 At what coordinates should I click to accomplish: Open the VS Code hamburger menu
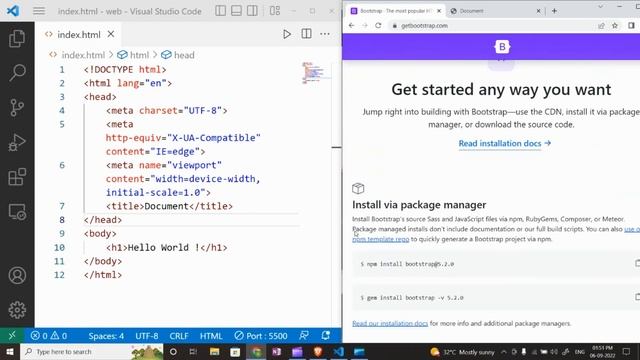point(39,11)
